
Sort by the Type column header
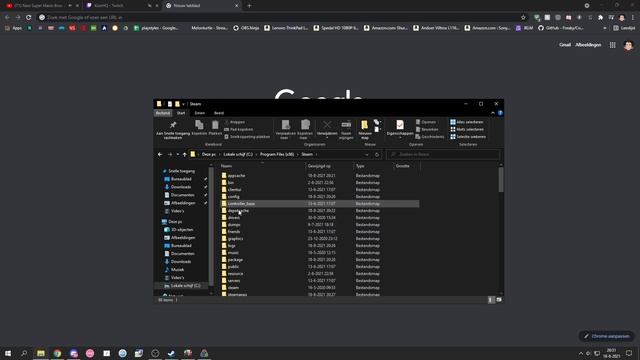(373, 166)
